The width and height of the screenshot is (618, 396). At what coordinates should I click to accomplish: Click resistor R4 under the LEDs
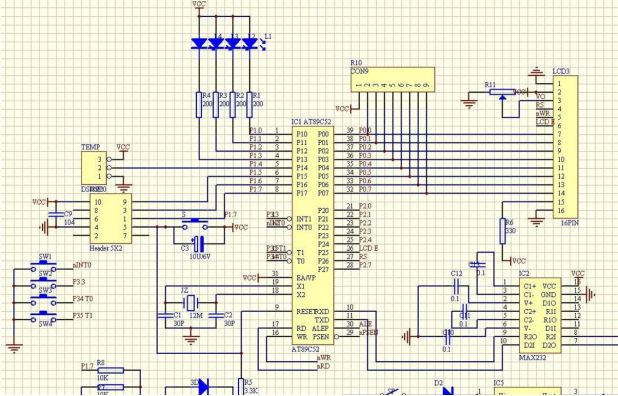click(x=199, y=105)
